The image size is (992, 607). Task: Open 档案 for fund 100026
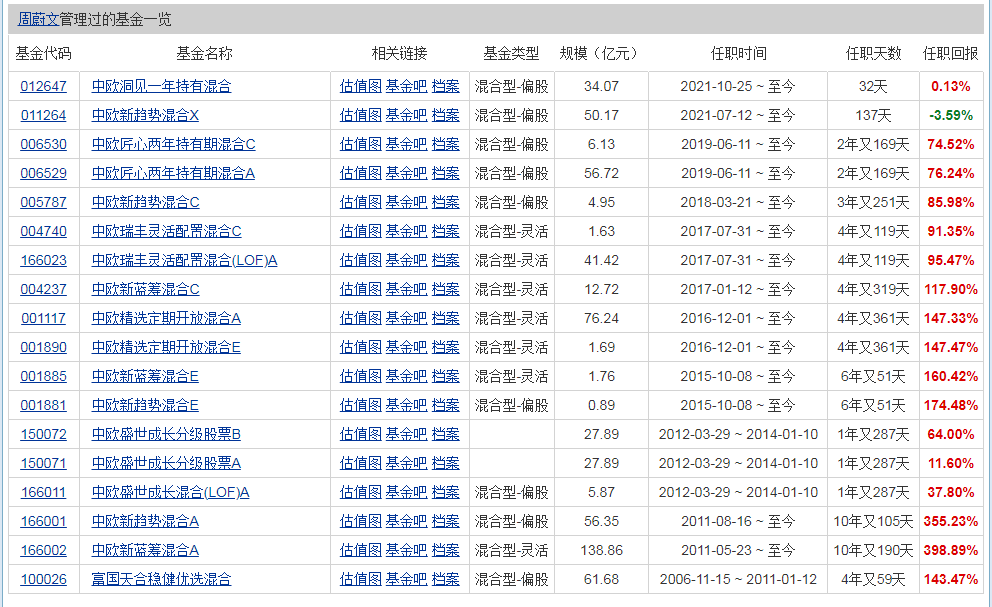(x=445, y=580)
